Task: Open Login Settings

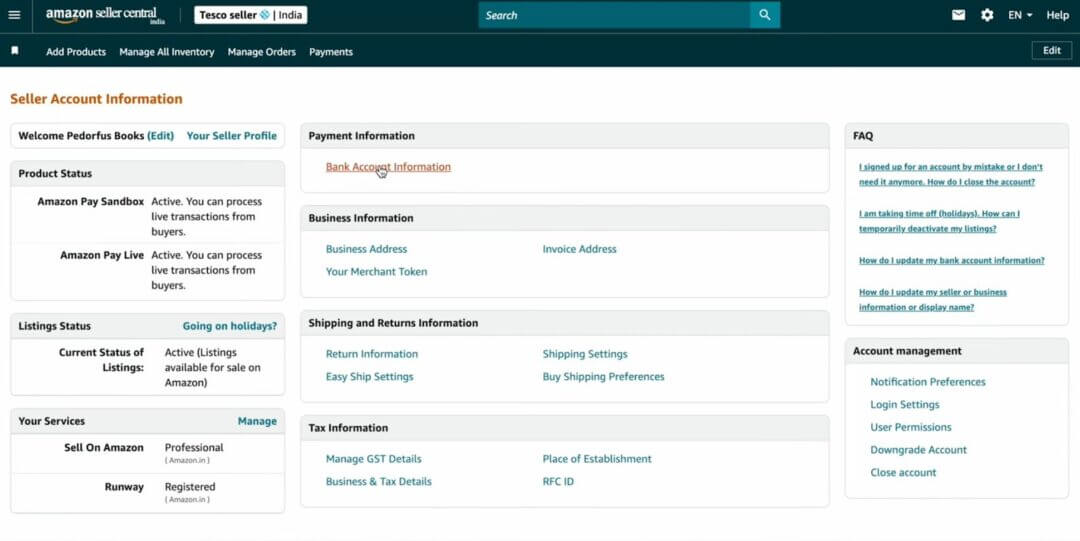Action: [x=904, y=404]
